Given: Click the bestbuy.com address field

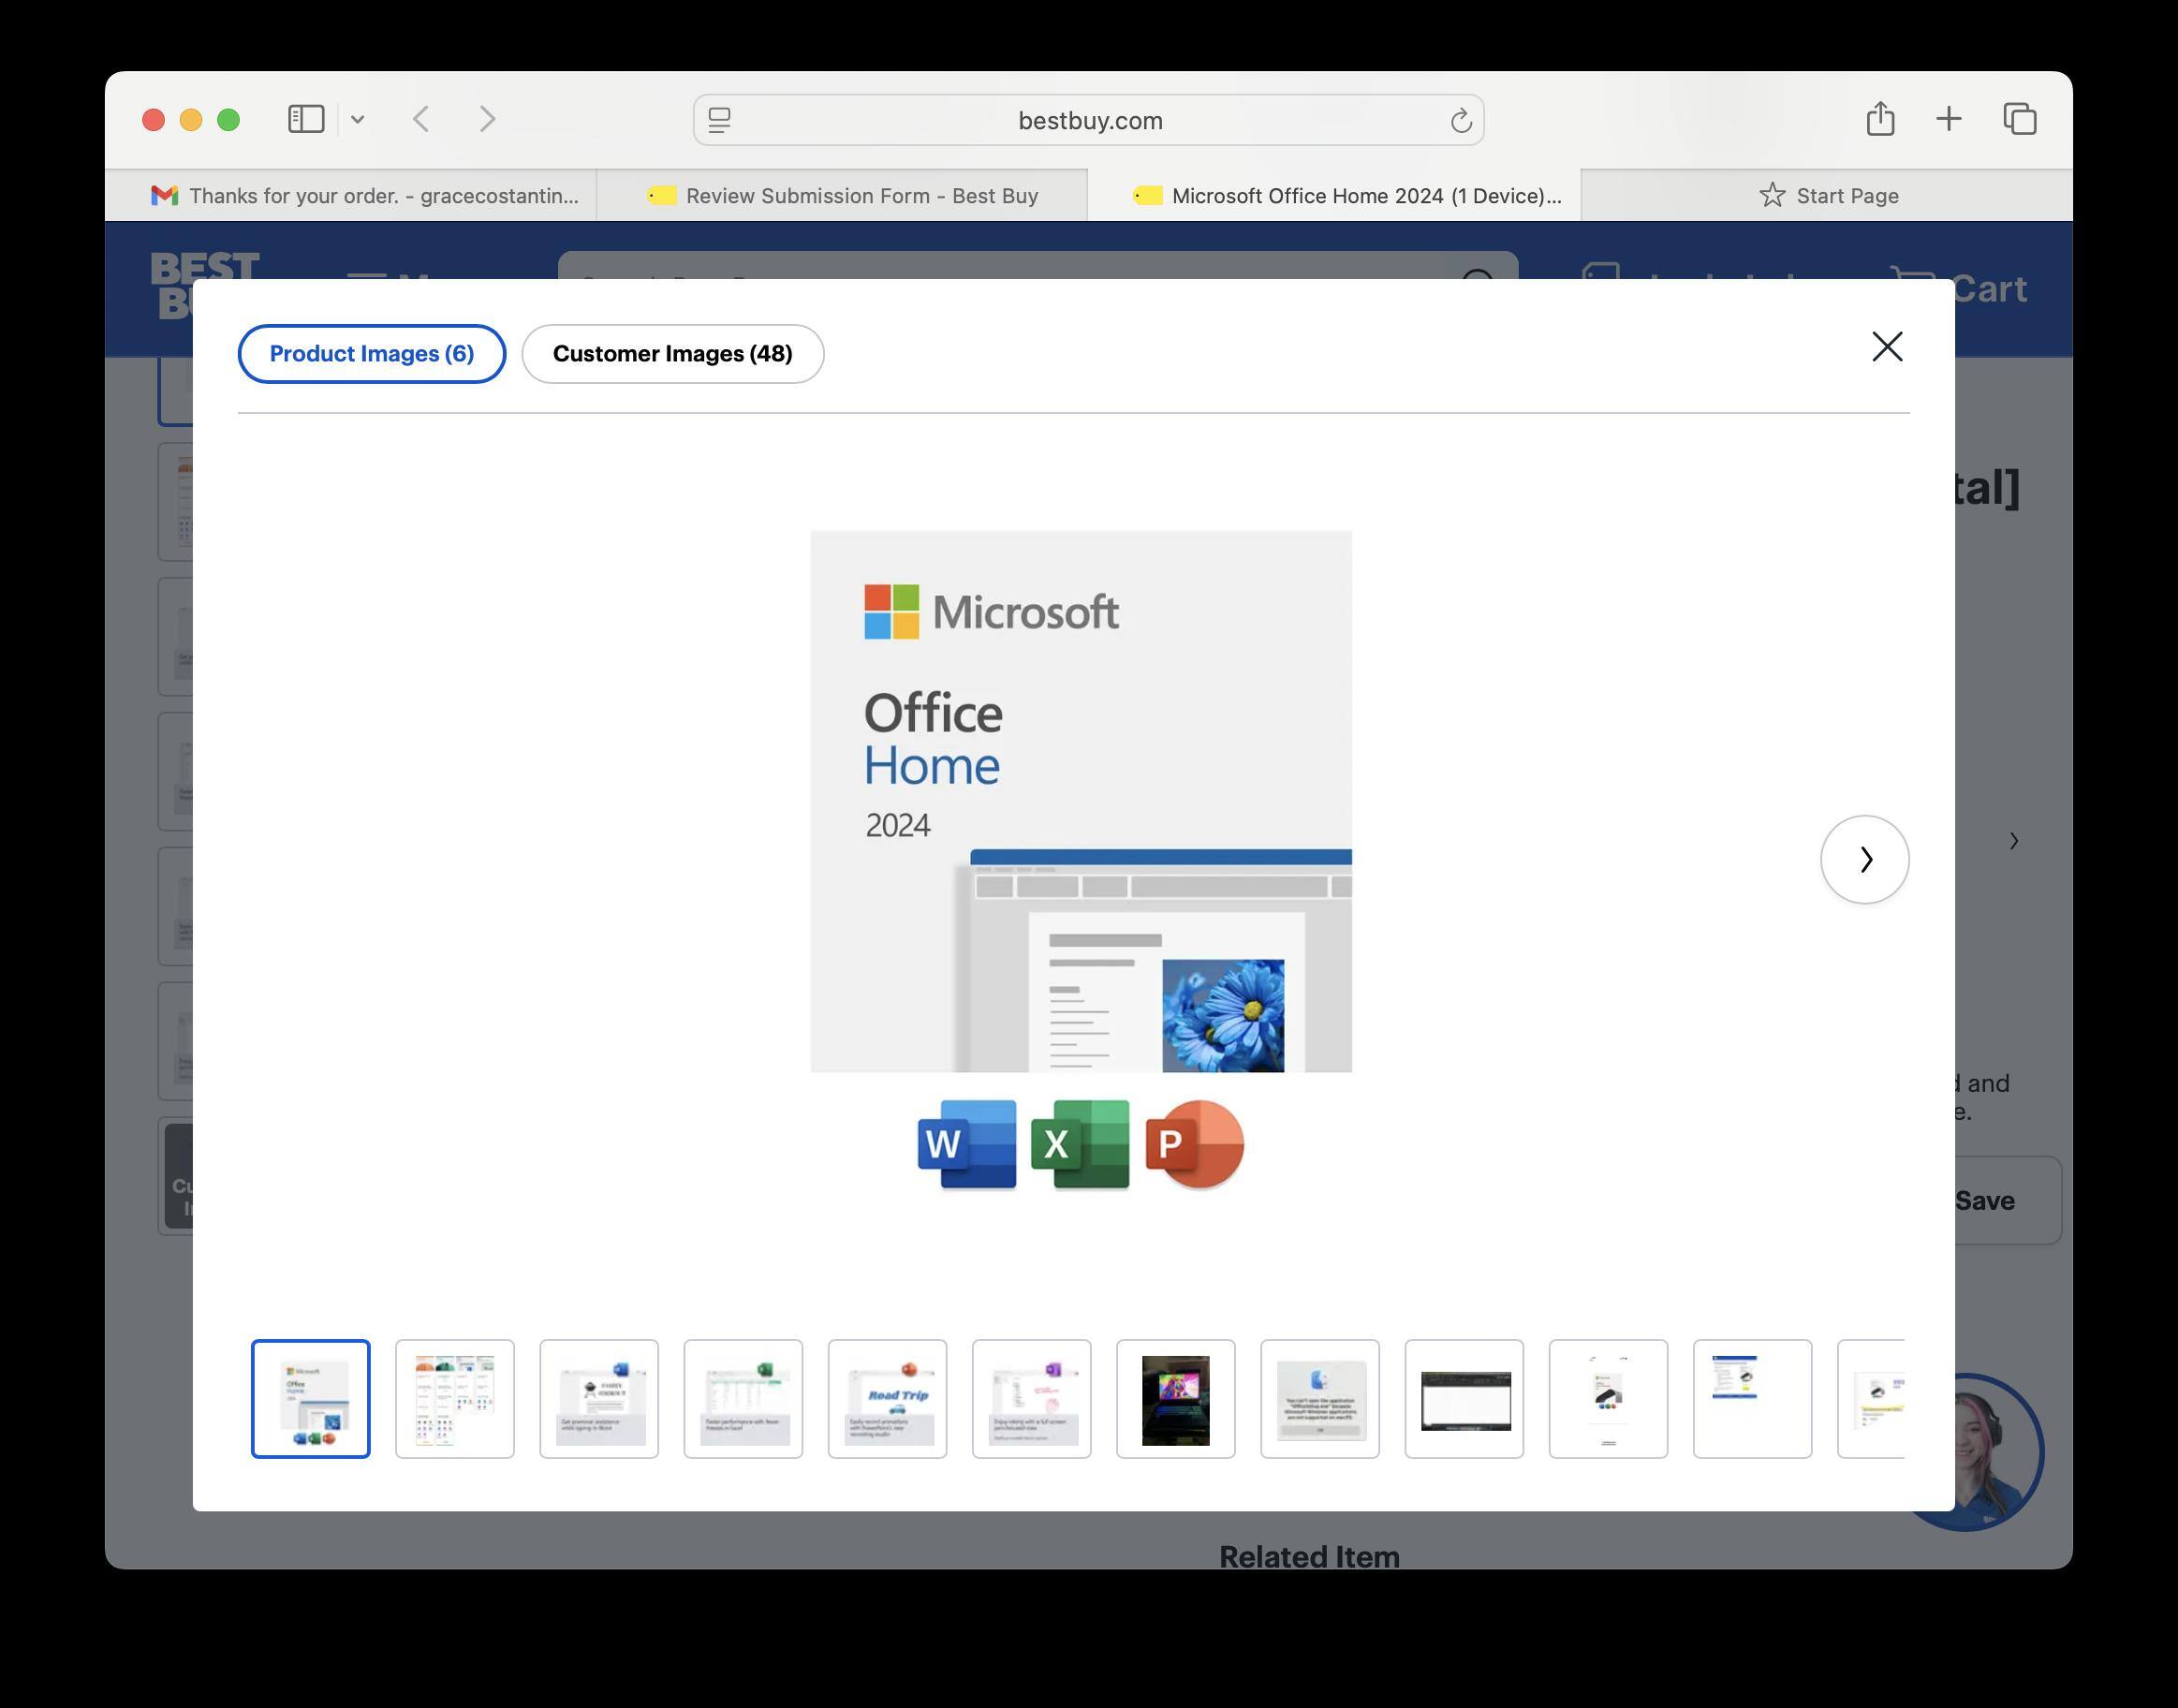Looking at the screenshot, I should (1089, 121).
